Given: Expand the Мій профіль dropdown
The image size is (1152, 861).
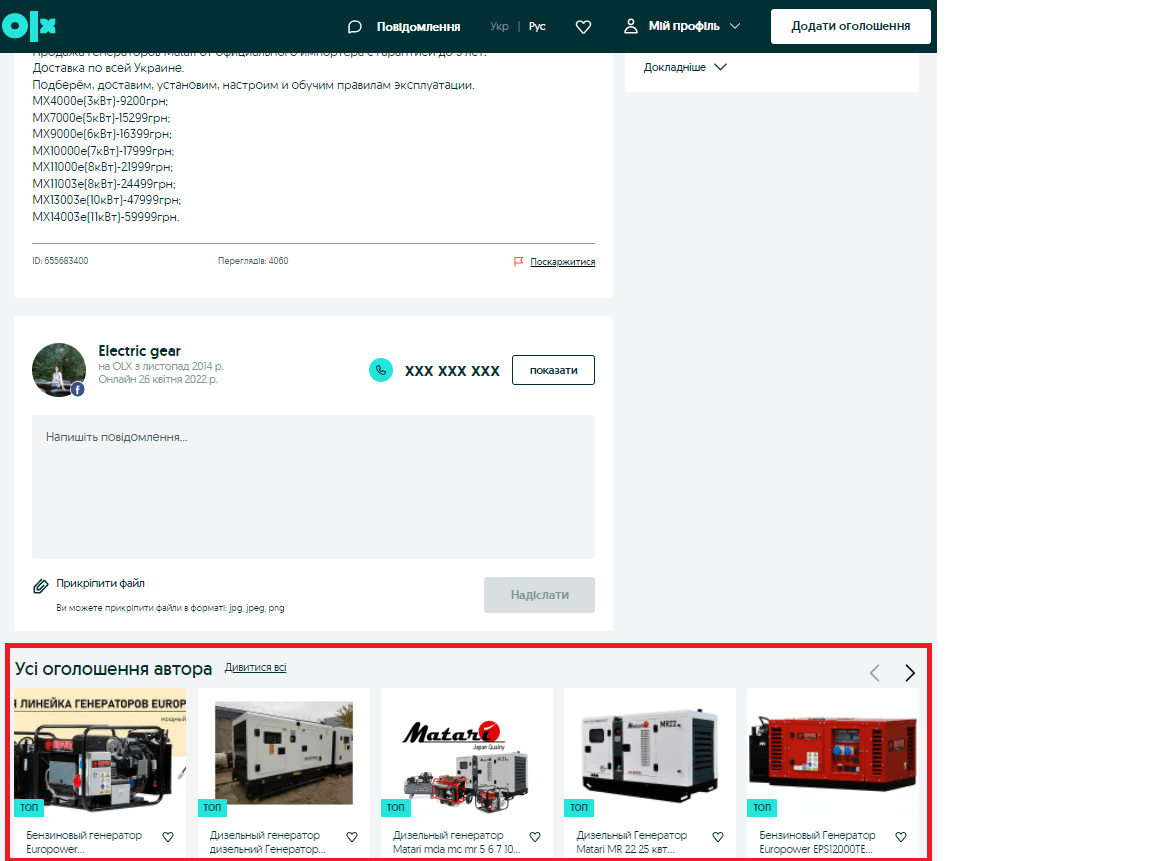Looking at the screenshot, I should point(683,26).
